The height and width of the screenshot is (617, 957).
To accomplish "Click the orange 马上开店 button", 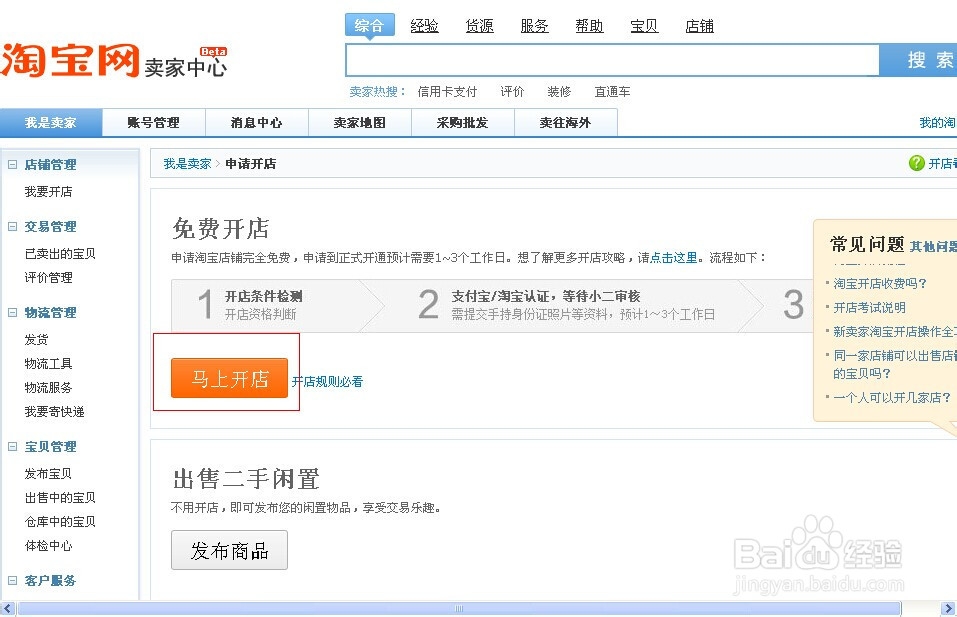I will 229,378.
